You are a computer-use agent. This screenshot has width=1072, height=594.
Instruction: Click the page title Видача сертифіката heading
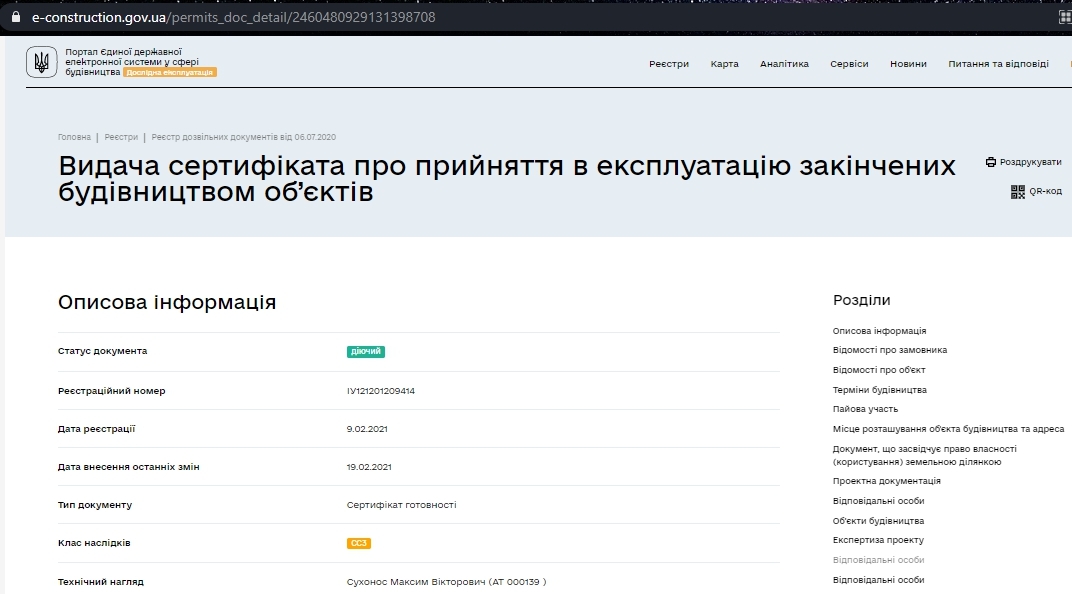(507, 178)
